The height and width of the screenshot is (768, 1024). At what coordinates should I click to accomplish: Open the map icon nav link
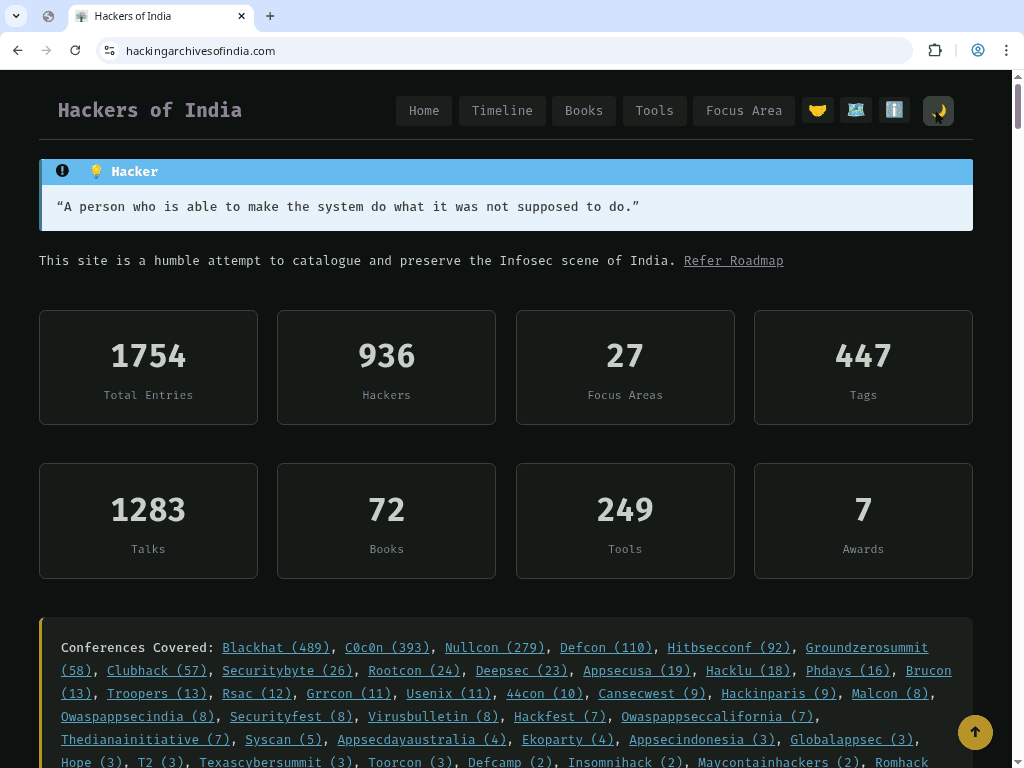pyautogui.click(x=856, y=110)
